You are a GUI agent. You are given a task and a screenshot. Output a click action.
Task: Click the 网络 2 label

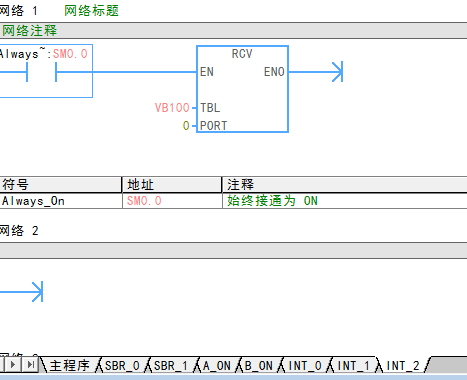click(x=19, y=231)
